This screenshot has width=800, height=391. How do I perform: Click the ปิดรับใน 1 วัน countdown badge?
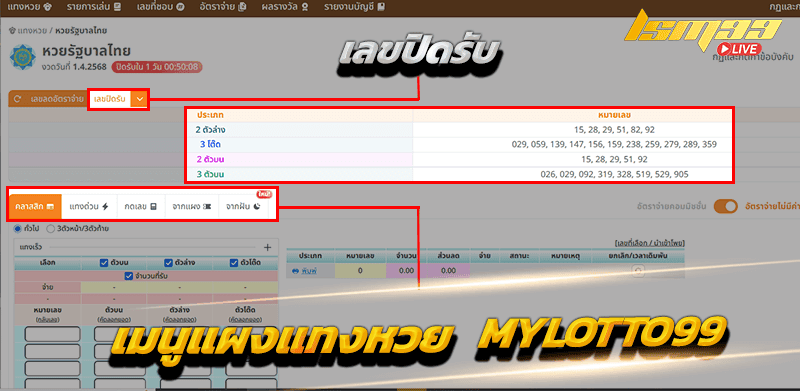157,67
